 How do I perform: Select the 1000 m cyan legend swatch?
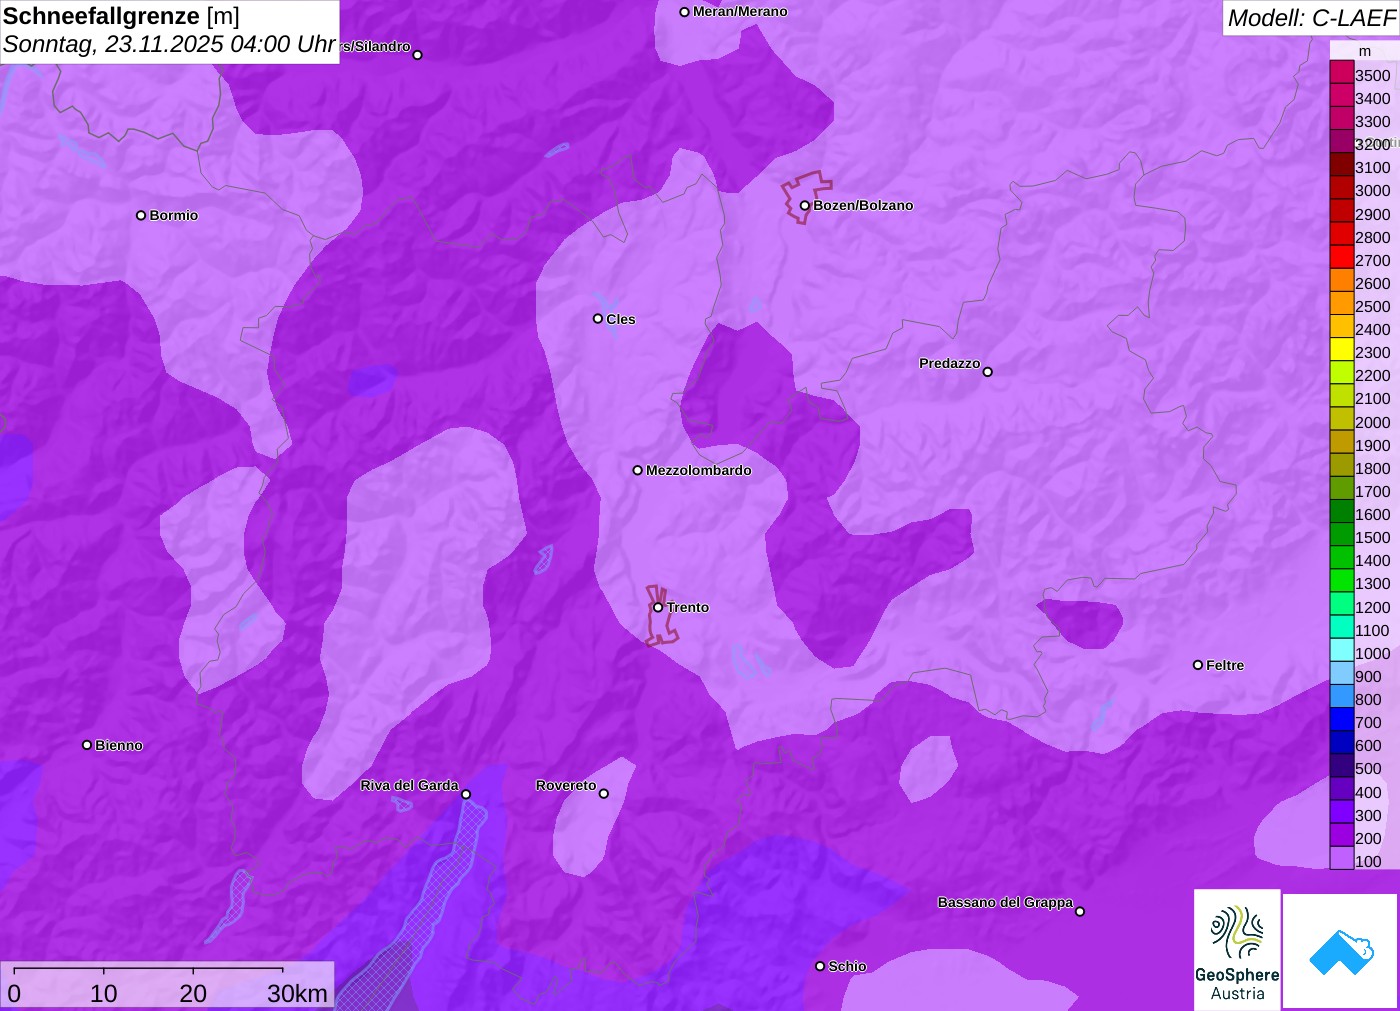pyautogui.click(x=1341, y=650)
